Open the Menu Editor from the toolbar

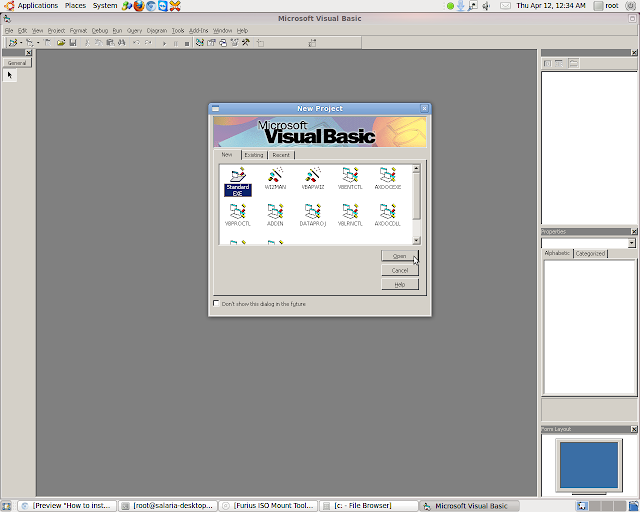coord(47,42)
